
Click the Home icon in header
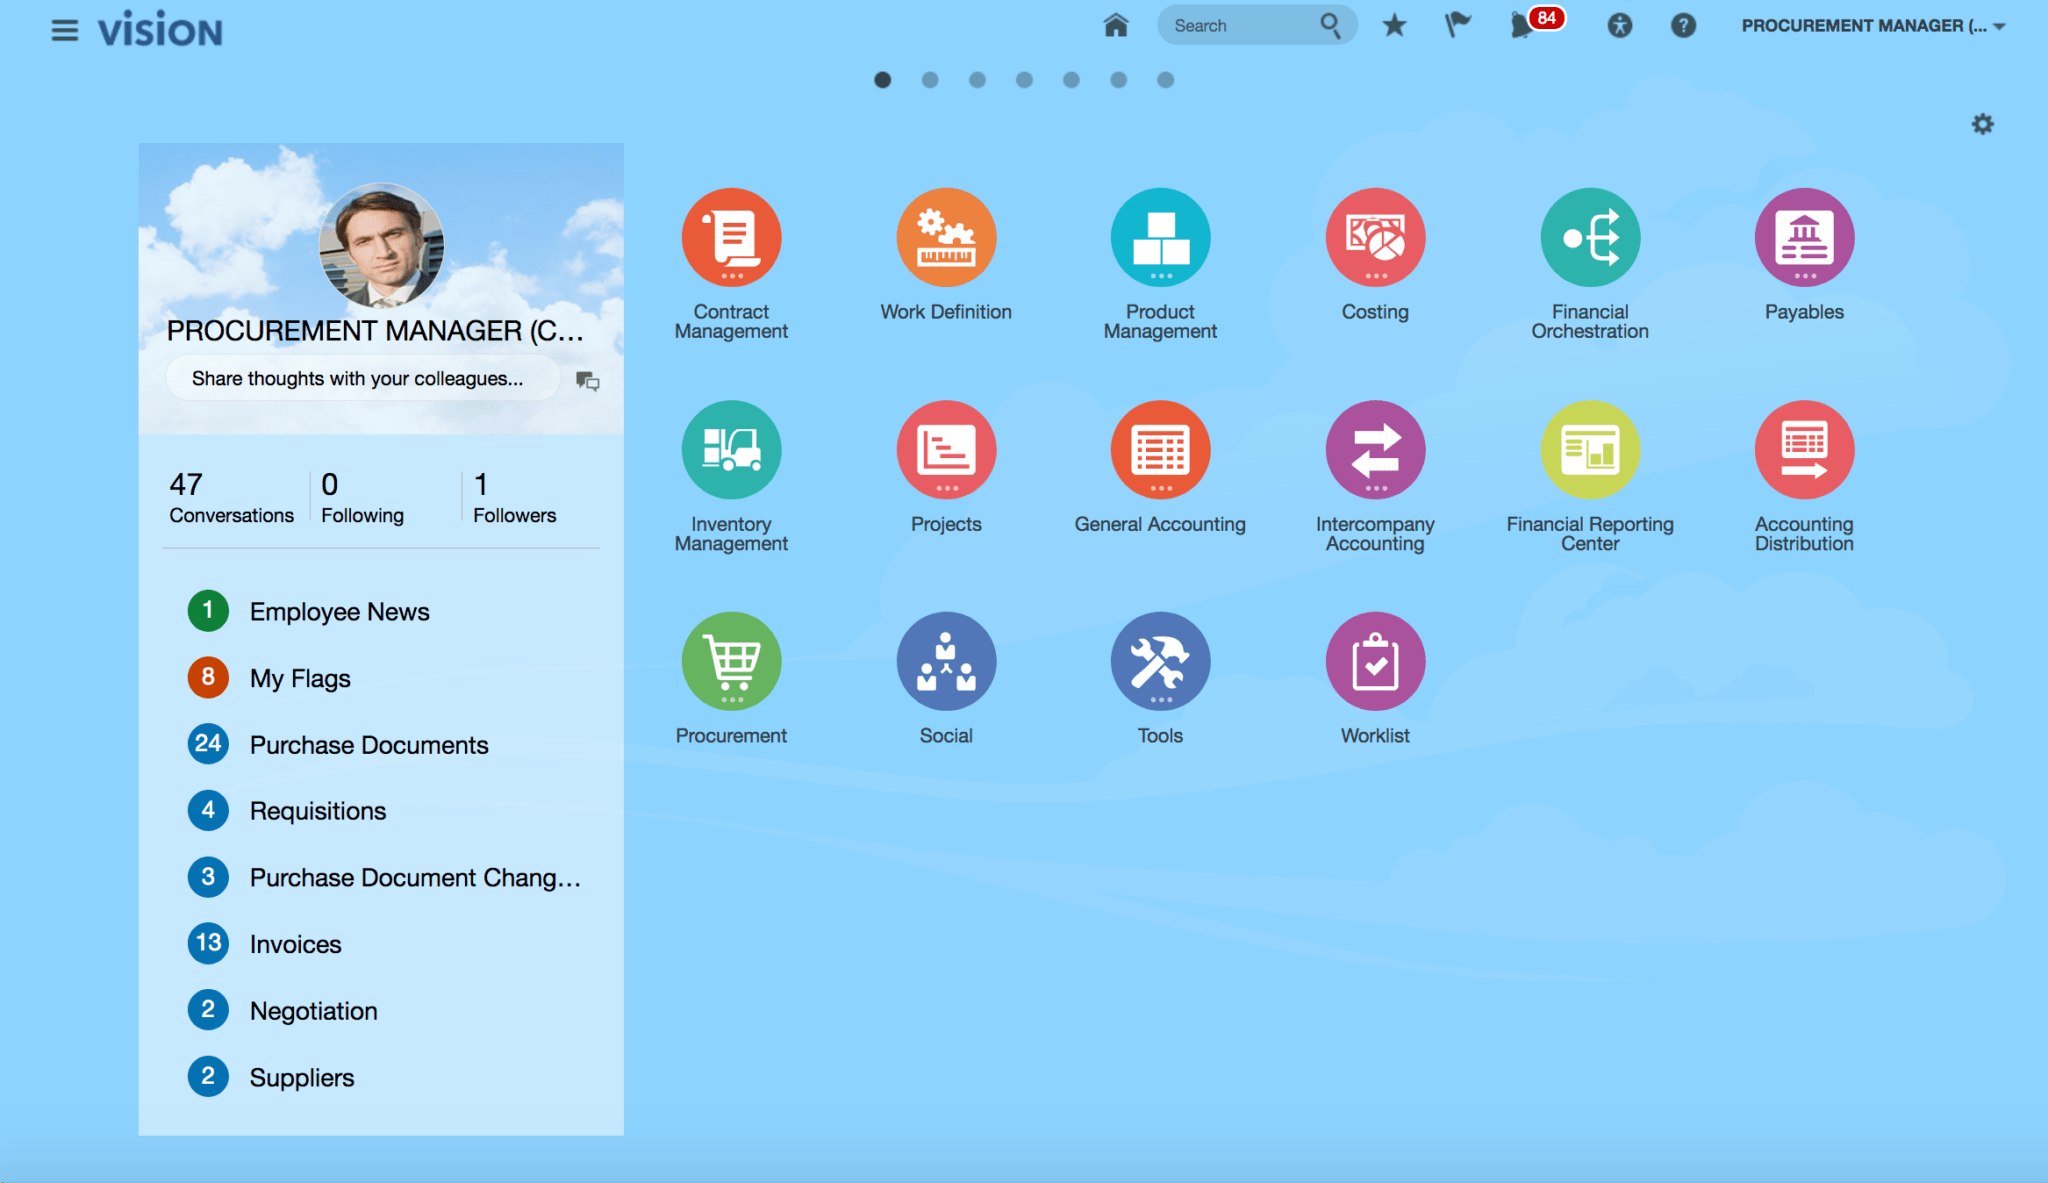[1116, 25]
